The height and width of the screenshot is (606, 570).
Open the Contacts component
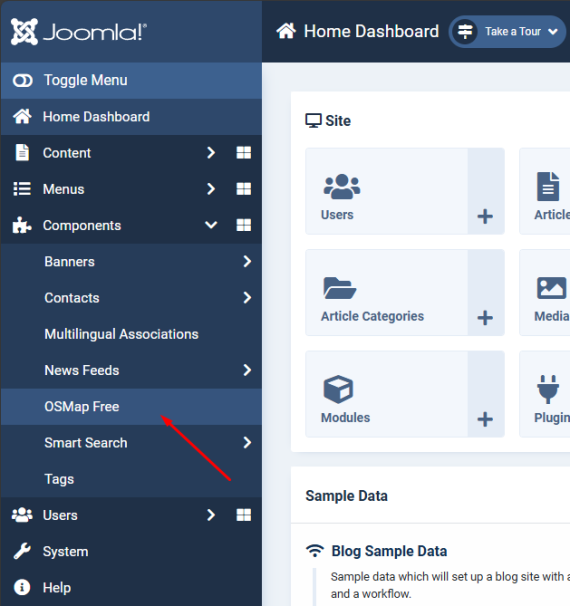pos(72,298)
